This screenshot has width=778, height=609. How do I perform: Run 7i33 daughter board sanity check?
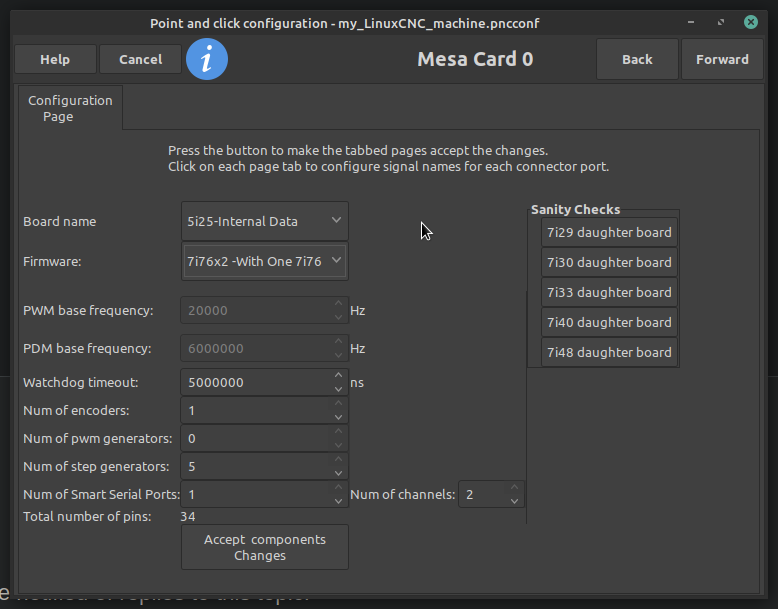coord(609,292)
